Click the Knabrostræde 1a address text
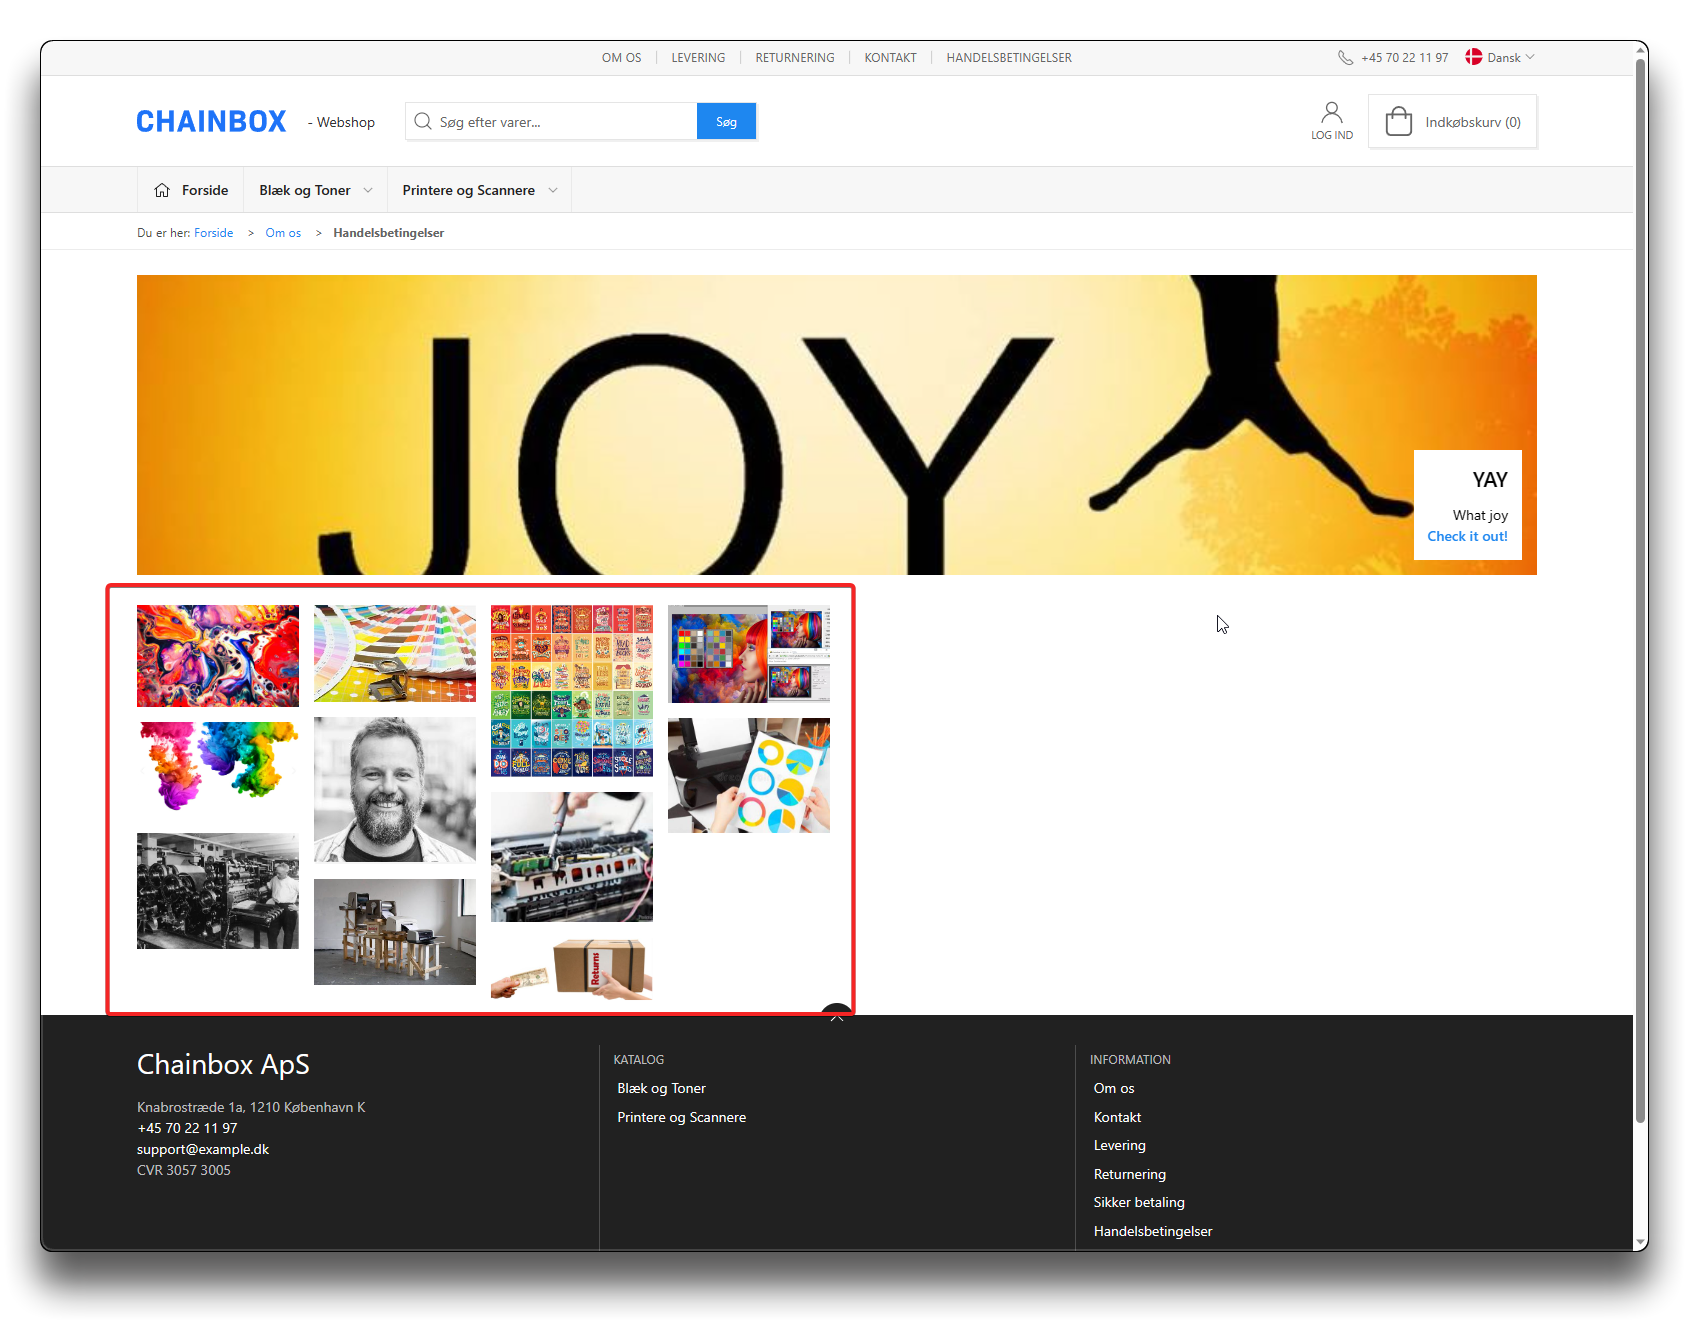Screen dimensions: 1689x1324 click(x=251, y=1107)
